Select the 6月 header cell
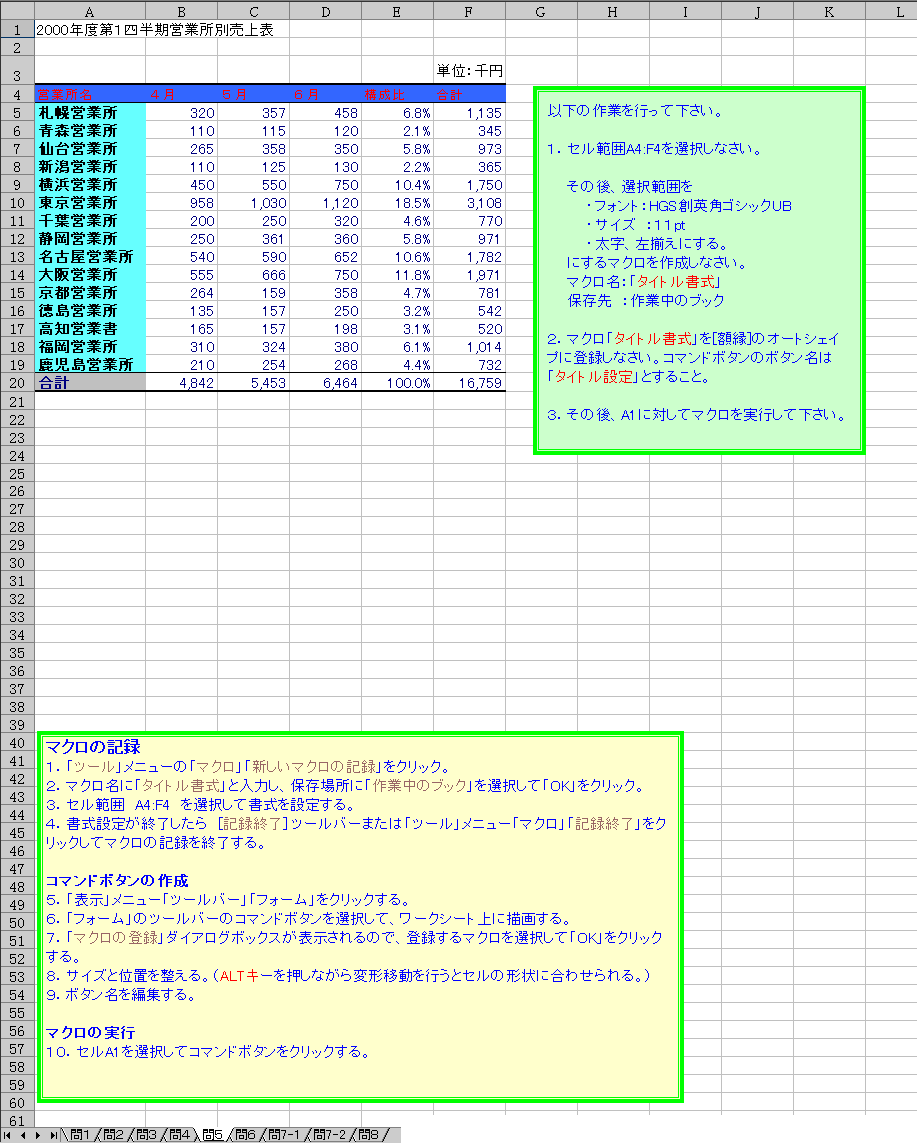Image resolution: width=917 pixels, height=1143 pixels. point(326,95)
